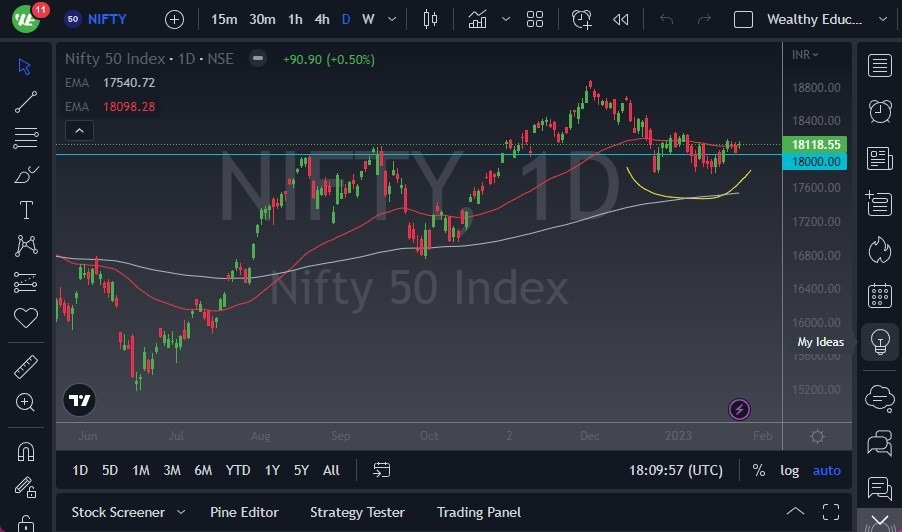Undo the last chart action
Viewport: 902px width, 532px height.
(x=666, y=20)
